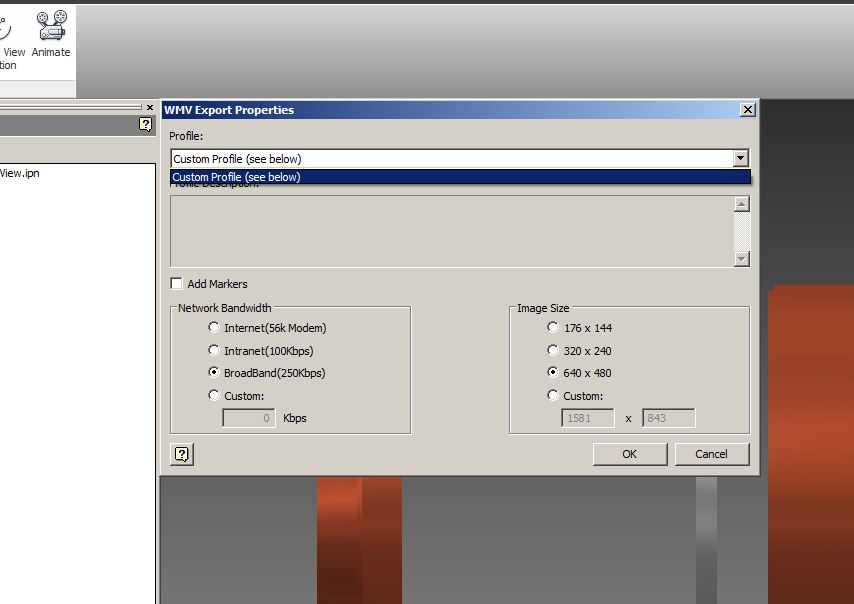Select the BroadBand(250Kbps) bandwidth option
Viewport: 854px width, 604px height.
point(213,372)
